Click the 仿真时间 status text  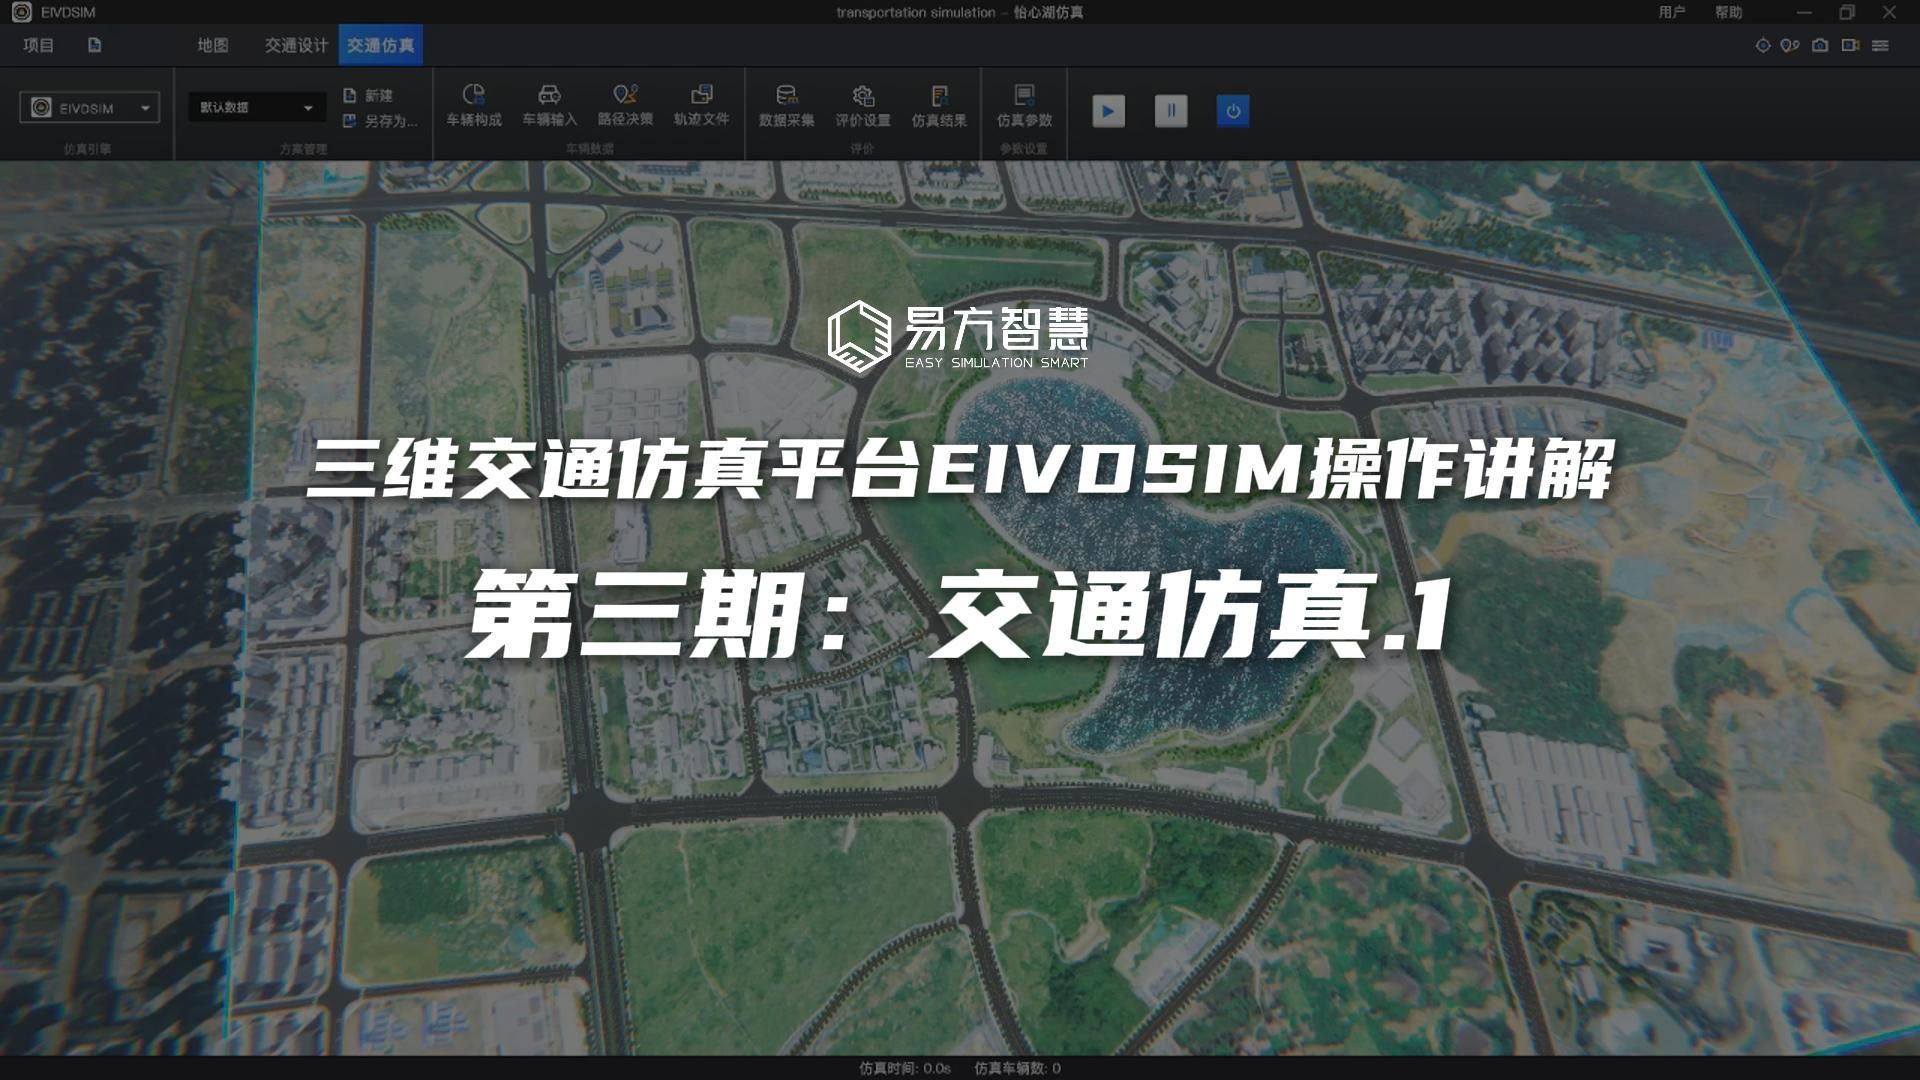pyautogui.click(x=905, y=1068)
